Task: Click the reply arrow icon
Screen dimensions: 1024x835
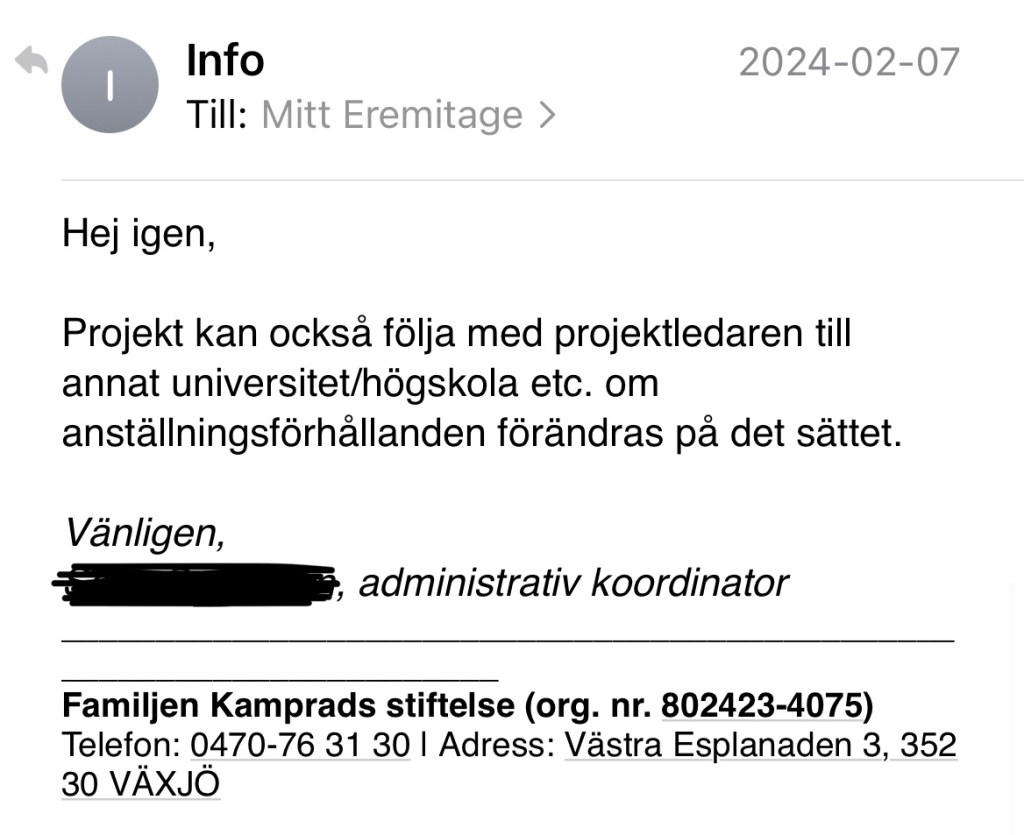Action: click(31, 62)
